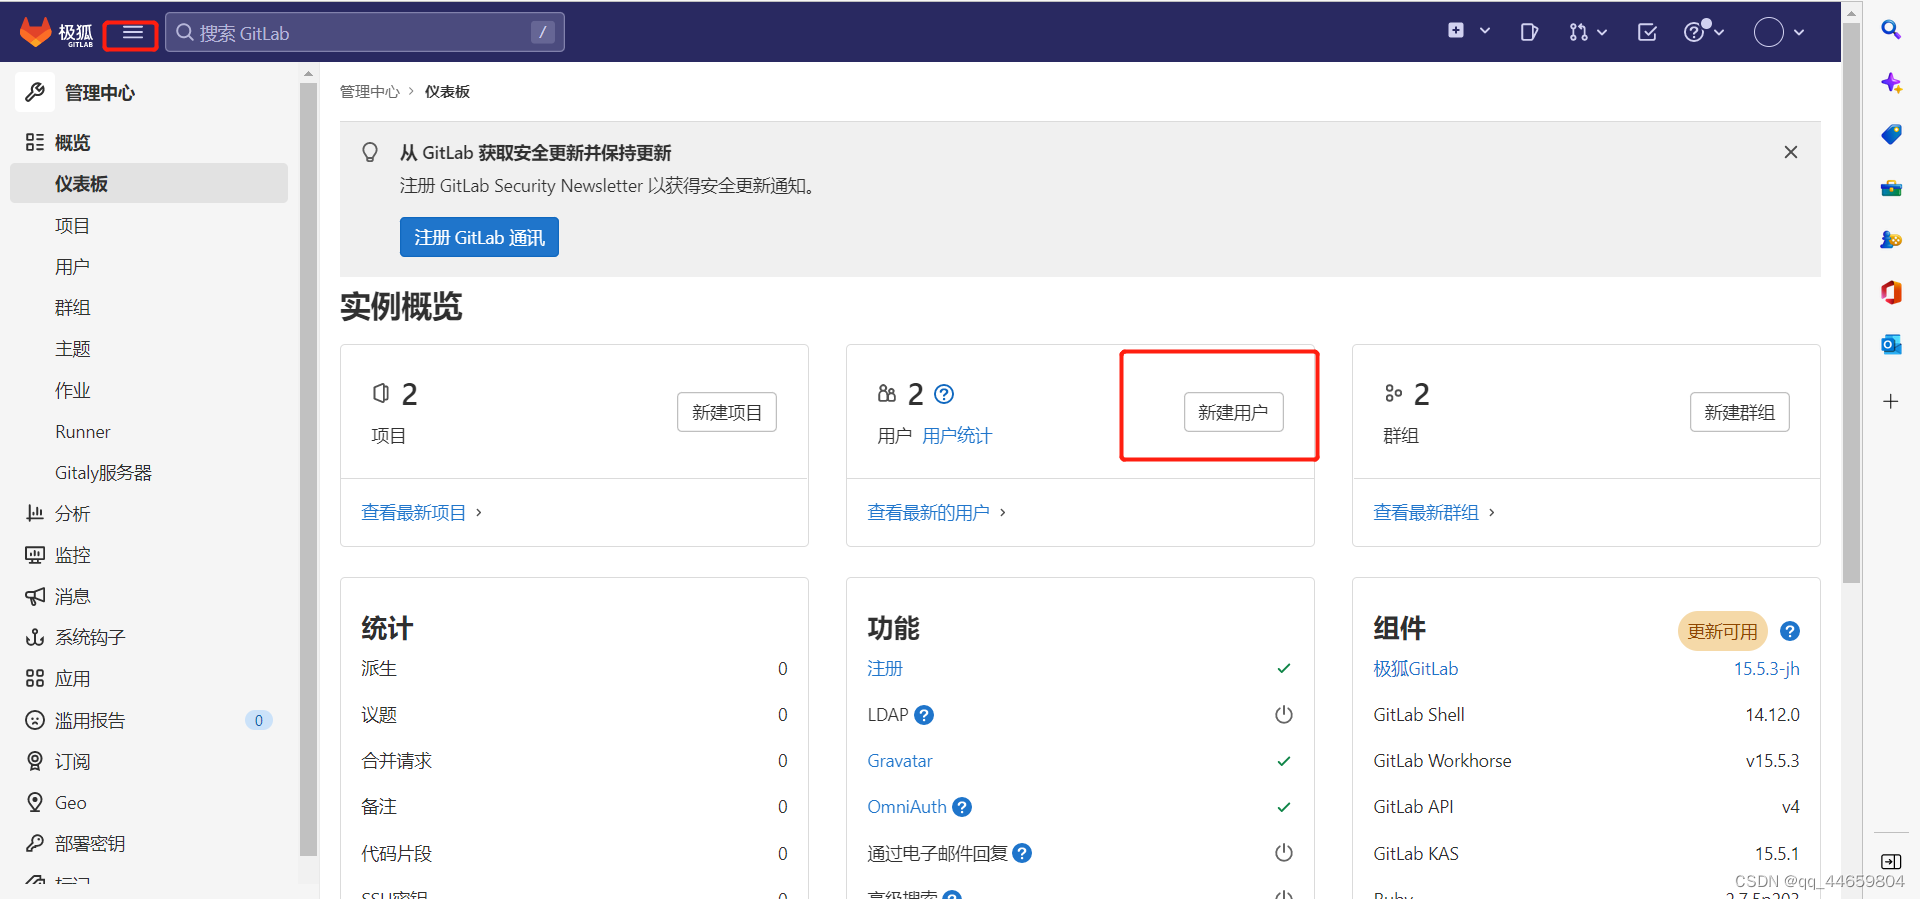Click the 新建项目 button
The image size is (1920, 899).
pyautogui.click(x=727, y=412)
